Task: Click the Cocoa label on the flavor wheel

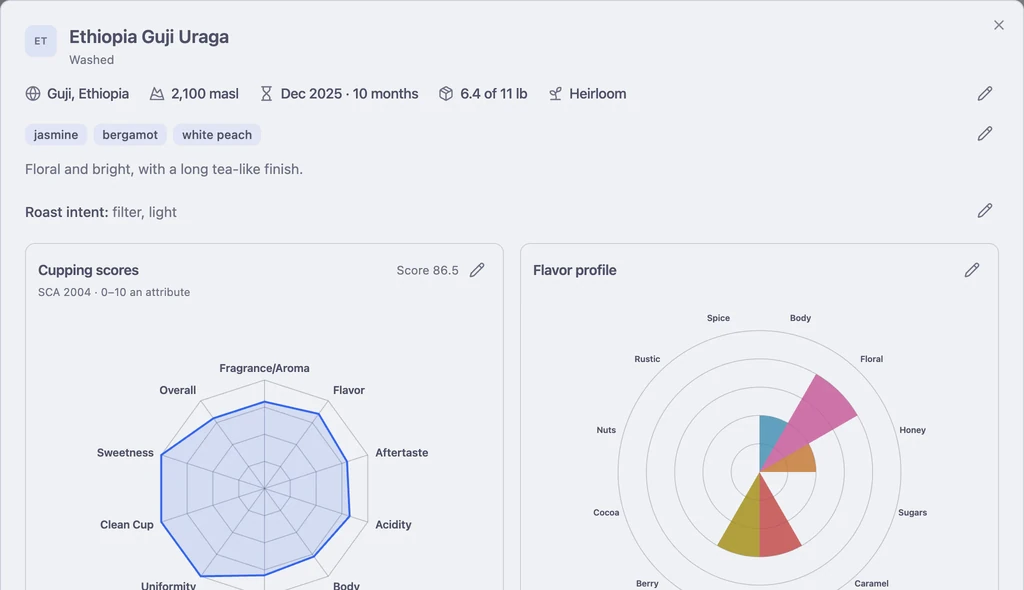Action: click(x=606, y=512)
